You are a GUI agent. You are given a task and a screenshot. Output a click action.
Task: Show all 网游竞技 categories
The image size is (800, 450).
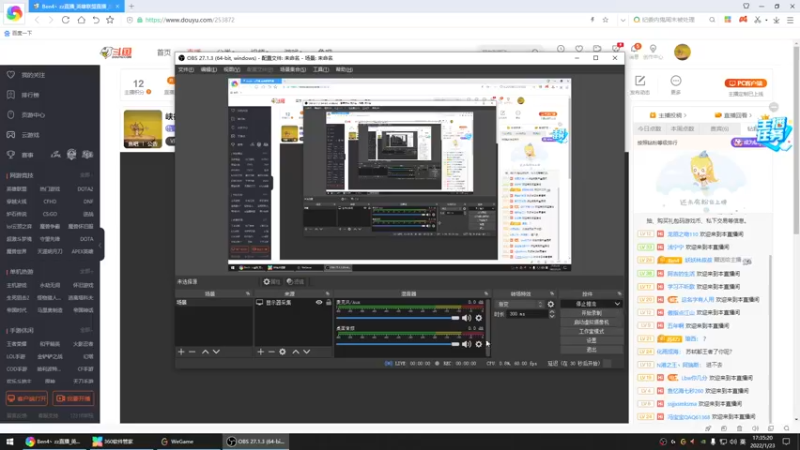(x=86, y=175)
